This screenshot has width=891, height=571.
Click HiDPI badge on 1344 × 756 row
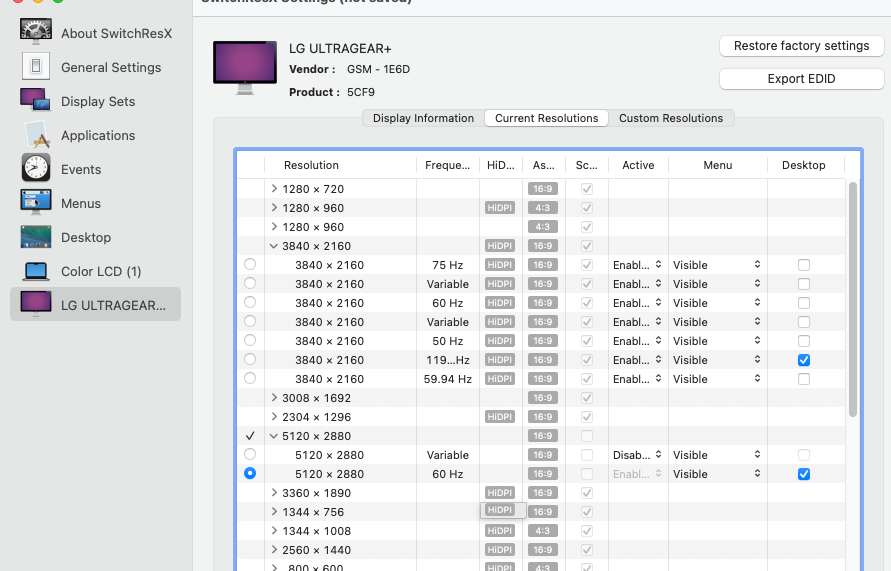500,510
